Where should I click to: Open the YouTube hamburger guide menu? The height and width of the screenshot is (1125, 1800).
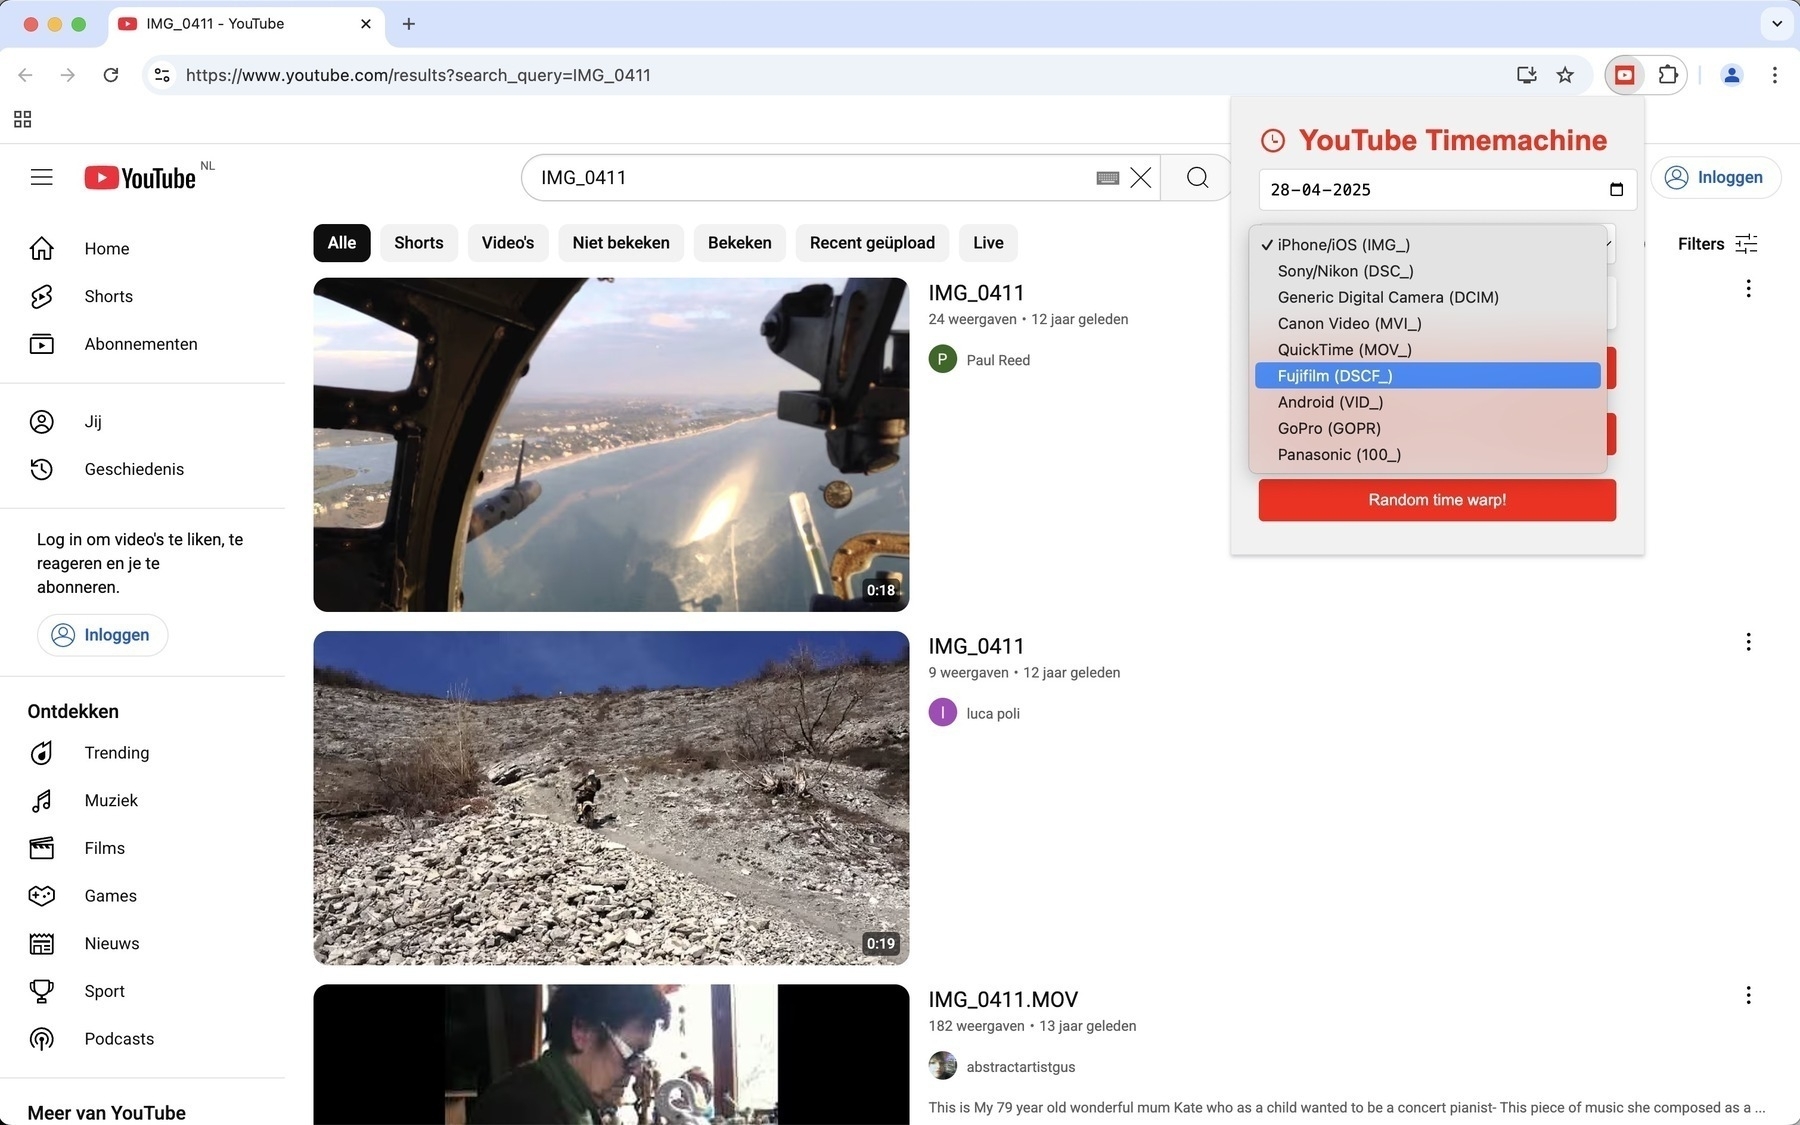41,177
